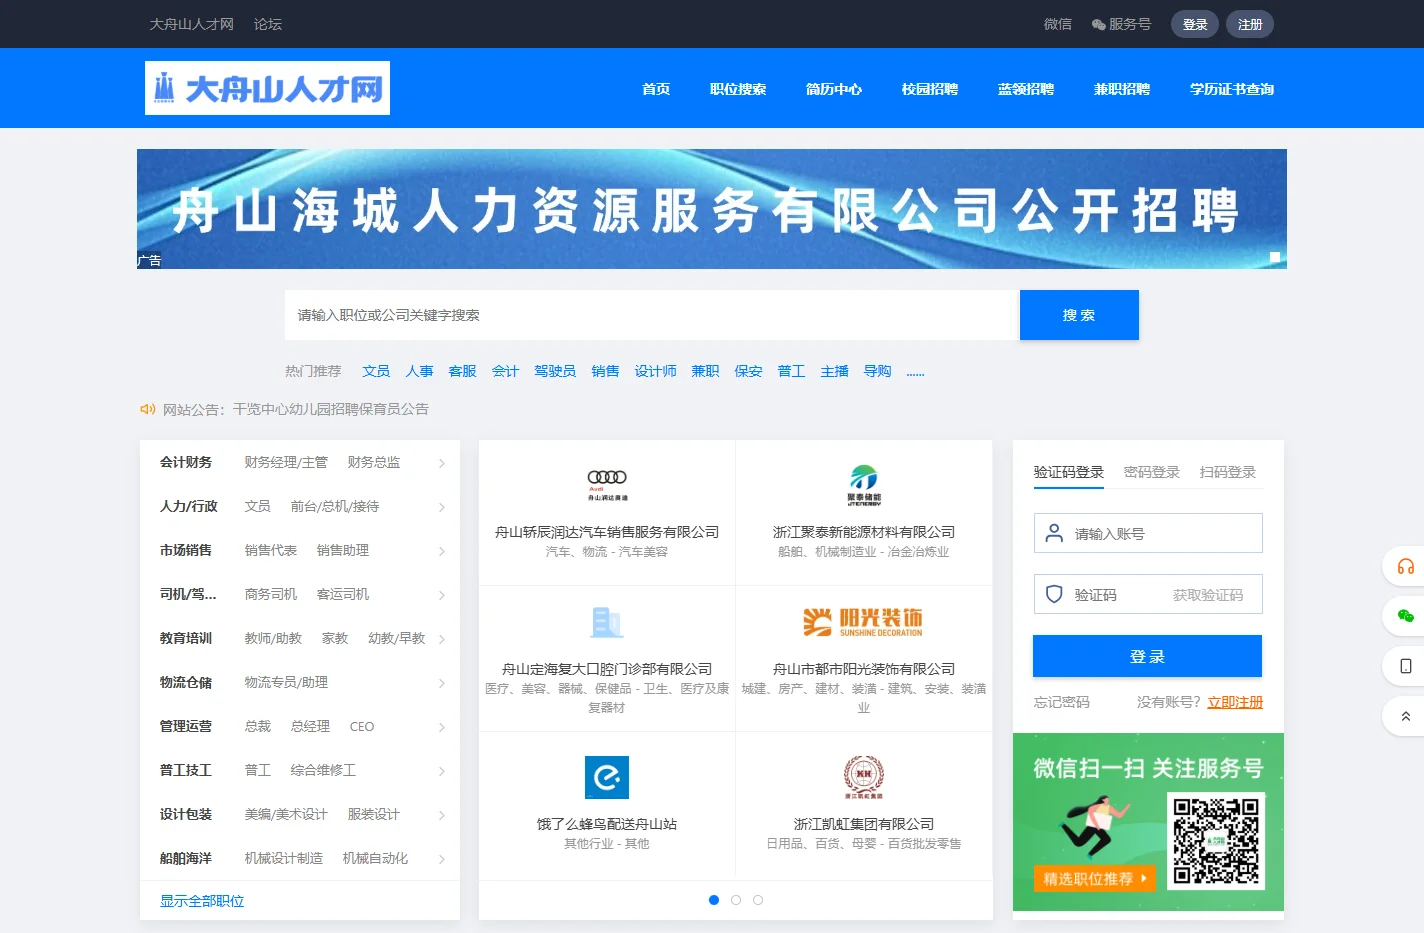Select the third company carousel dot
The height and width of the screenshot is (933, 1424).
click(758, 900)
